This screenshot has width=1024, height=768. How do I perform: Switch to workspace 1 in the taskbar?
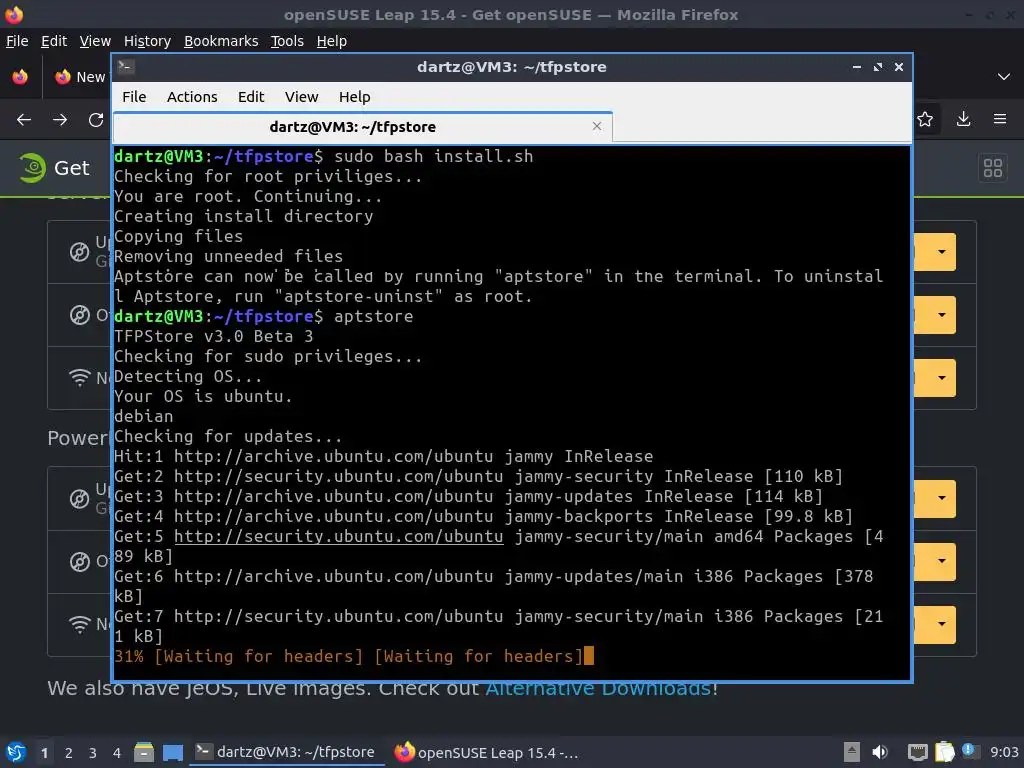tap(44, 753)
